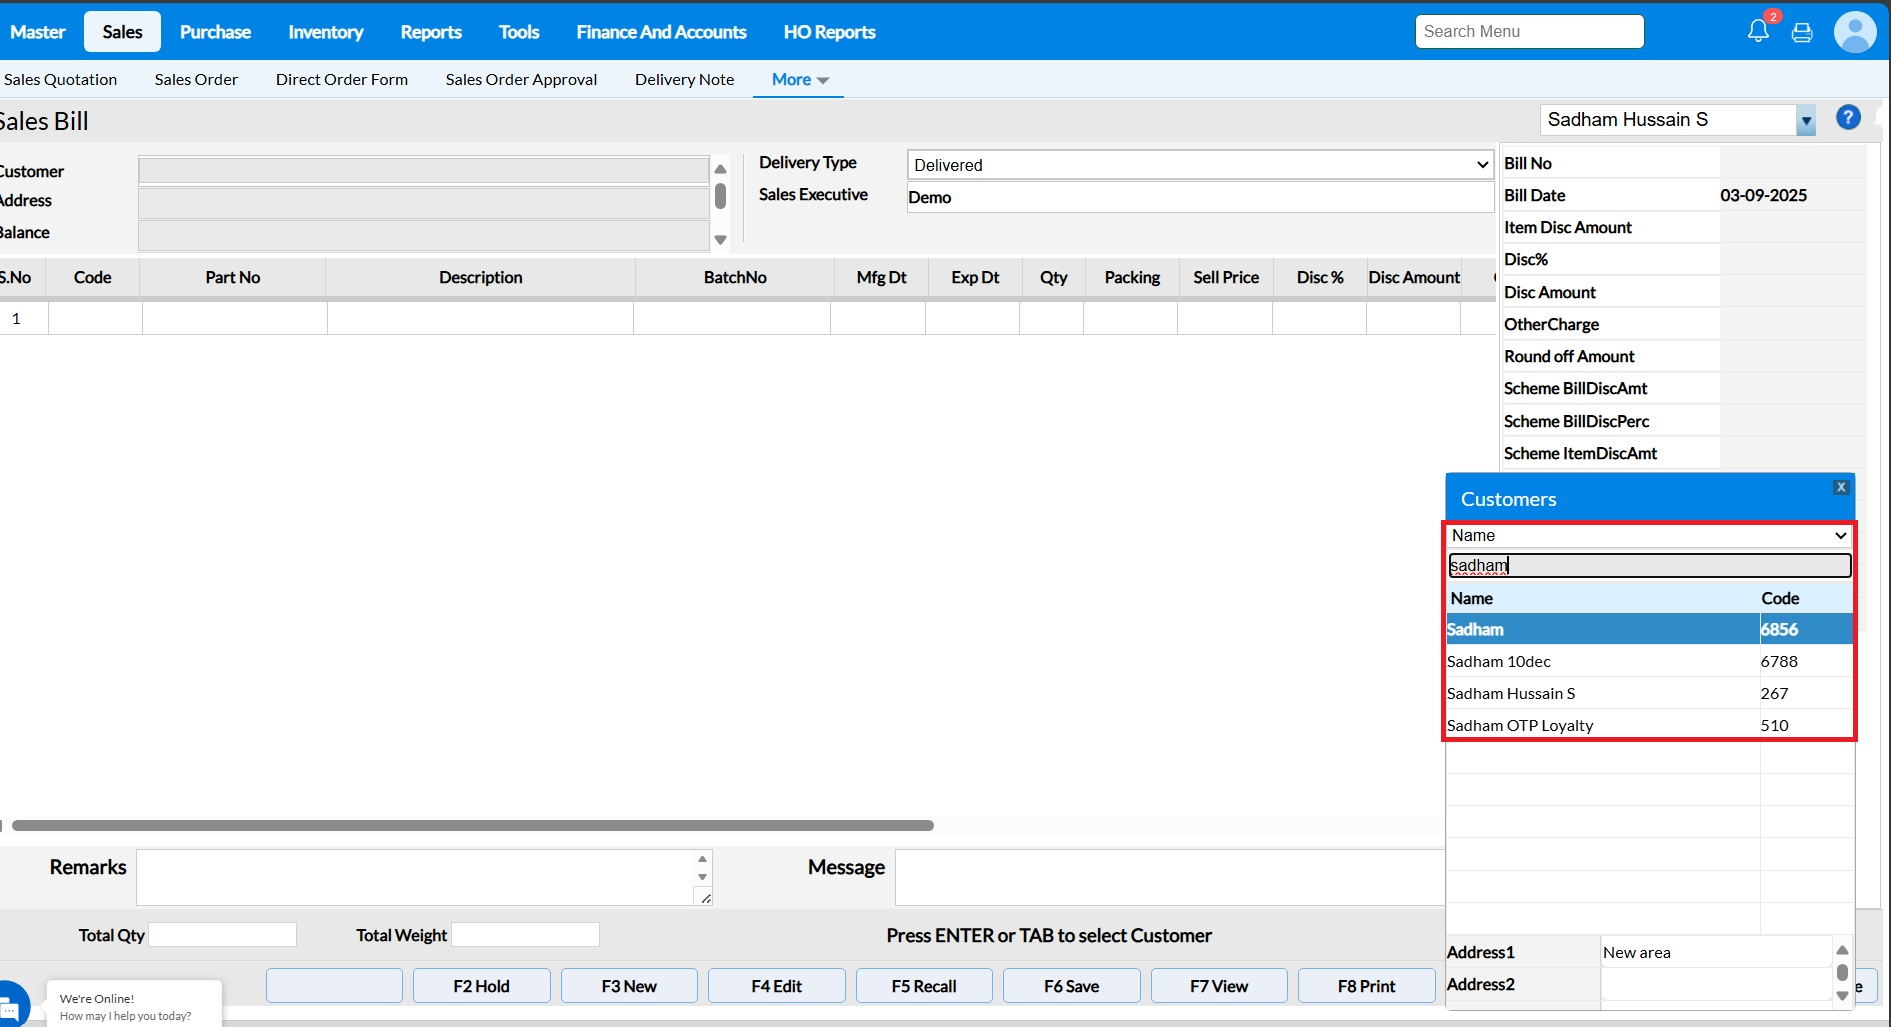Go to Sales Order submenu

(x=196, y=79)
